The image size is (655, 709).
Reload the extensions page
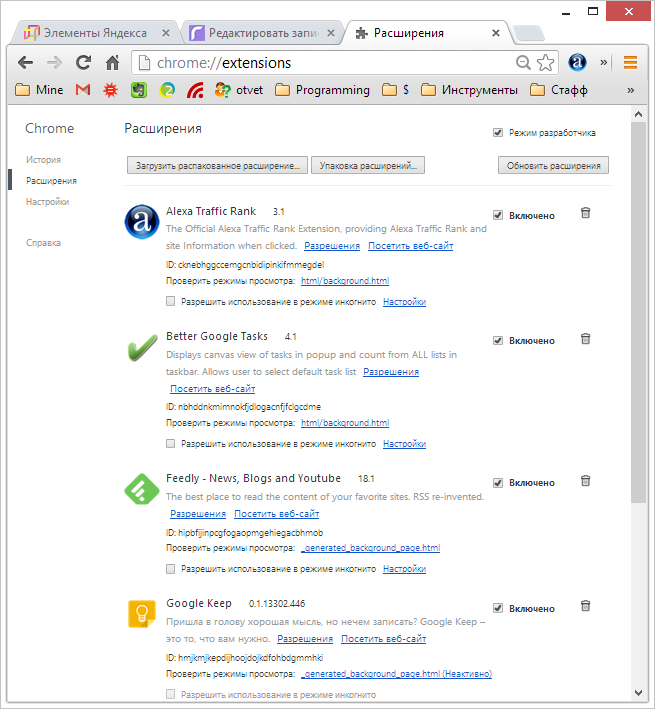pos(83,62)
